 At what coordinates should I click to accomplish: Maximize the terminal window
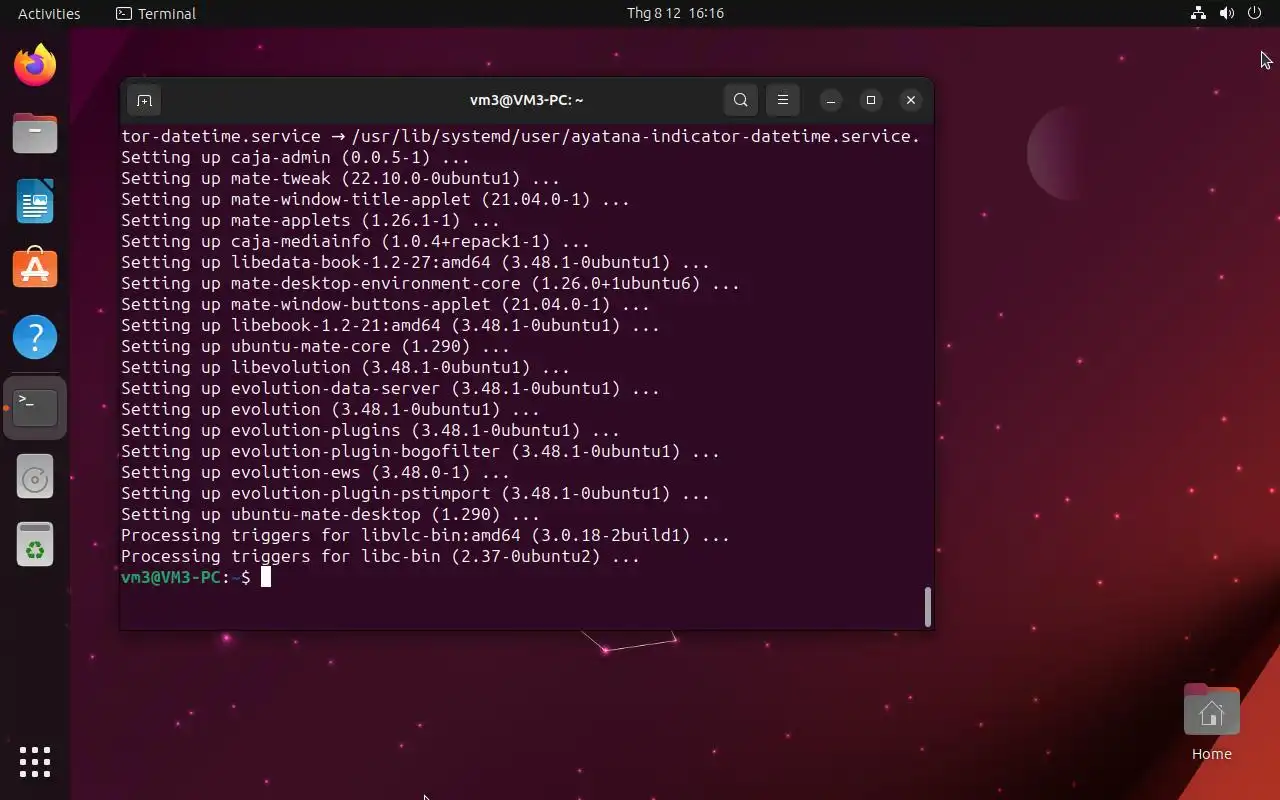click(x=871, y=100)
